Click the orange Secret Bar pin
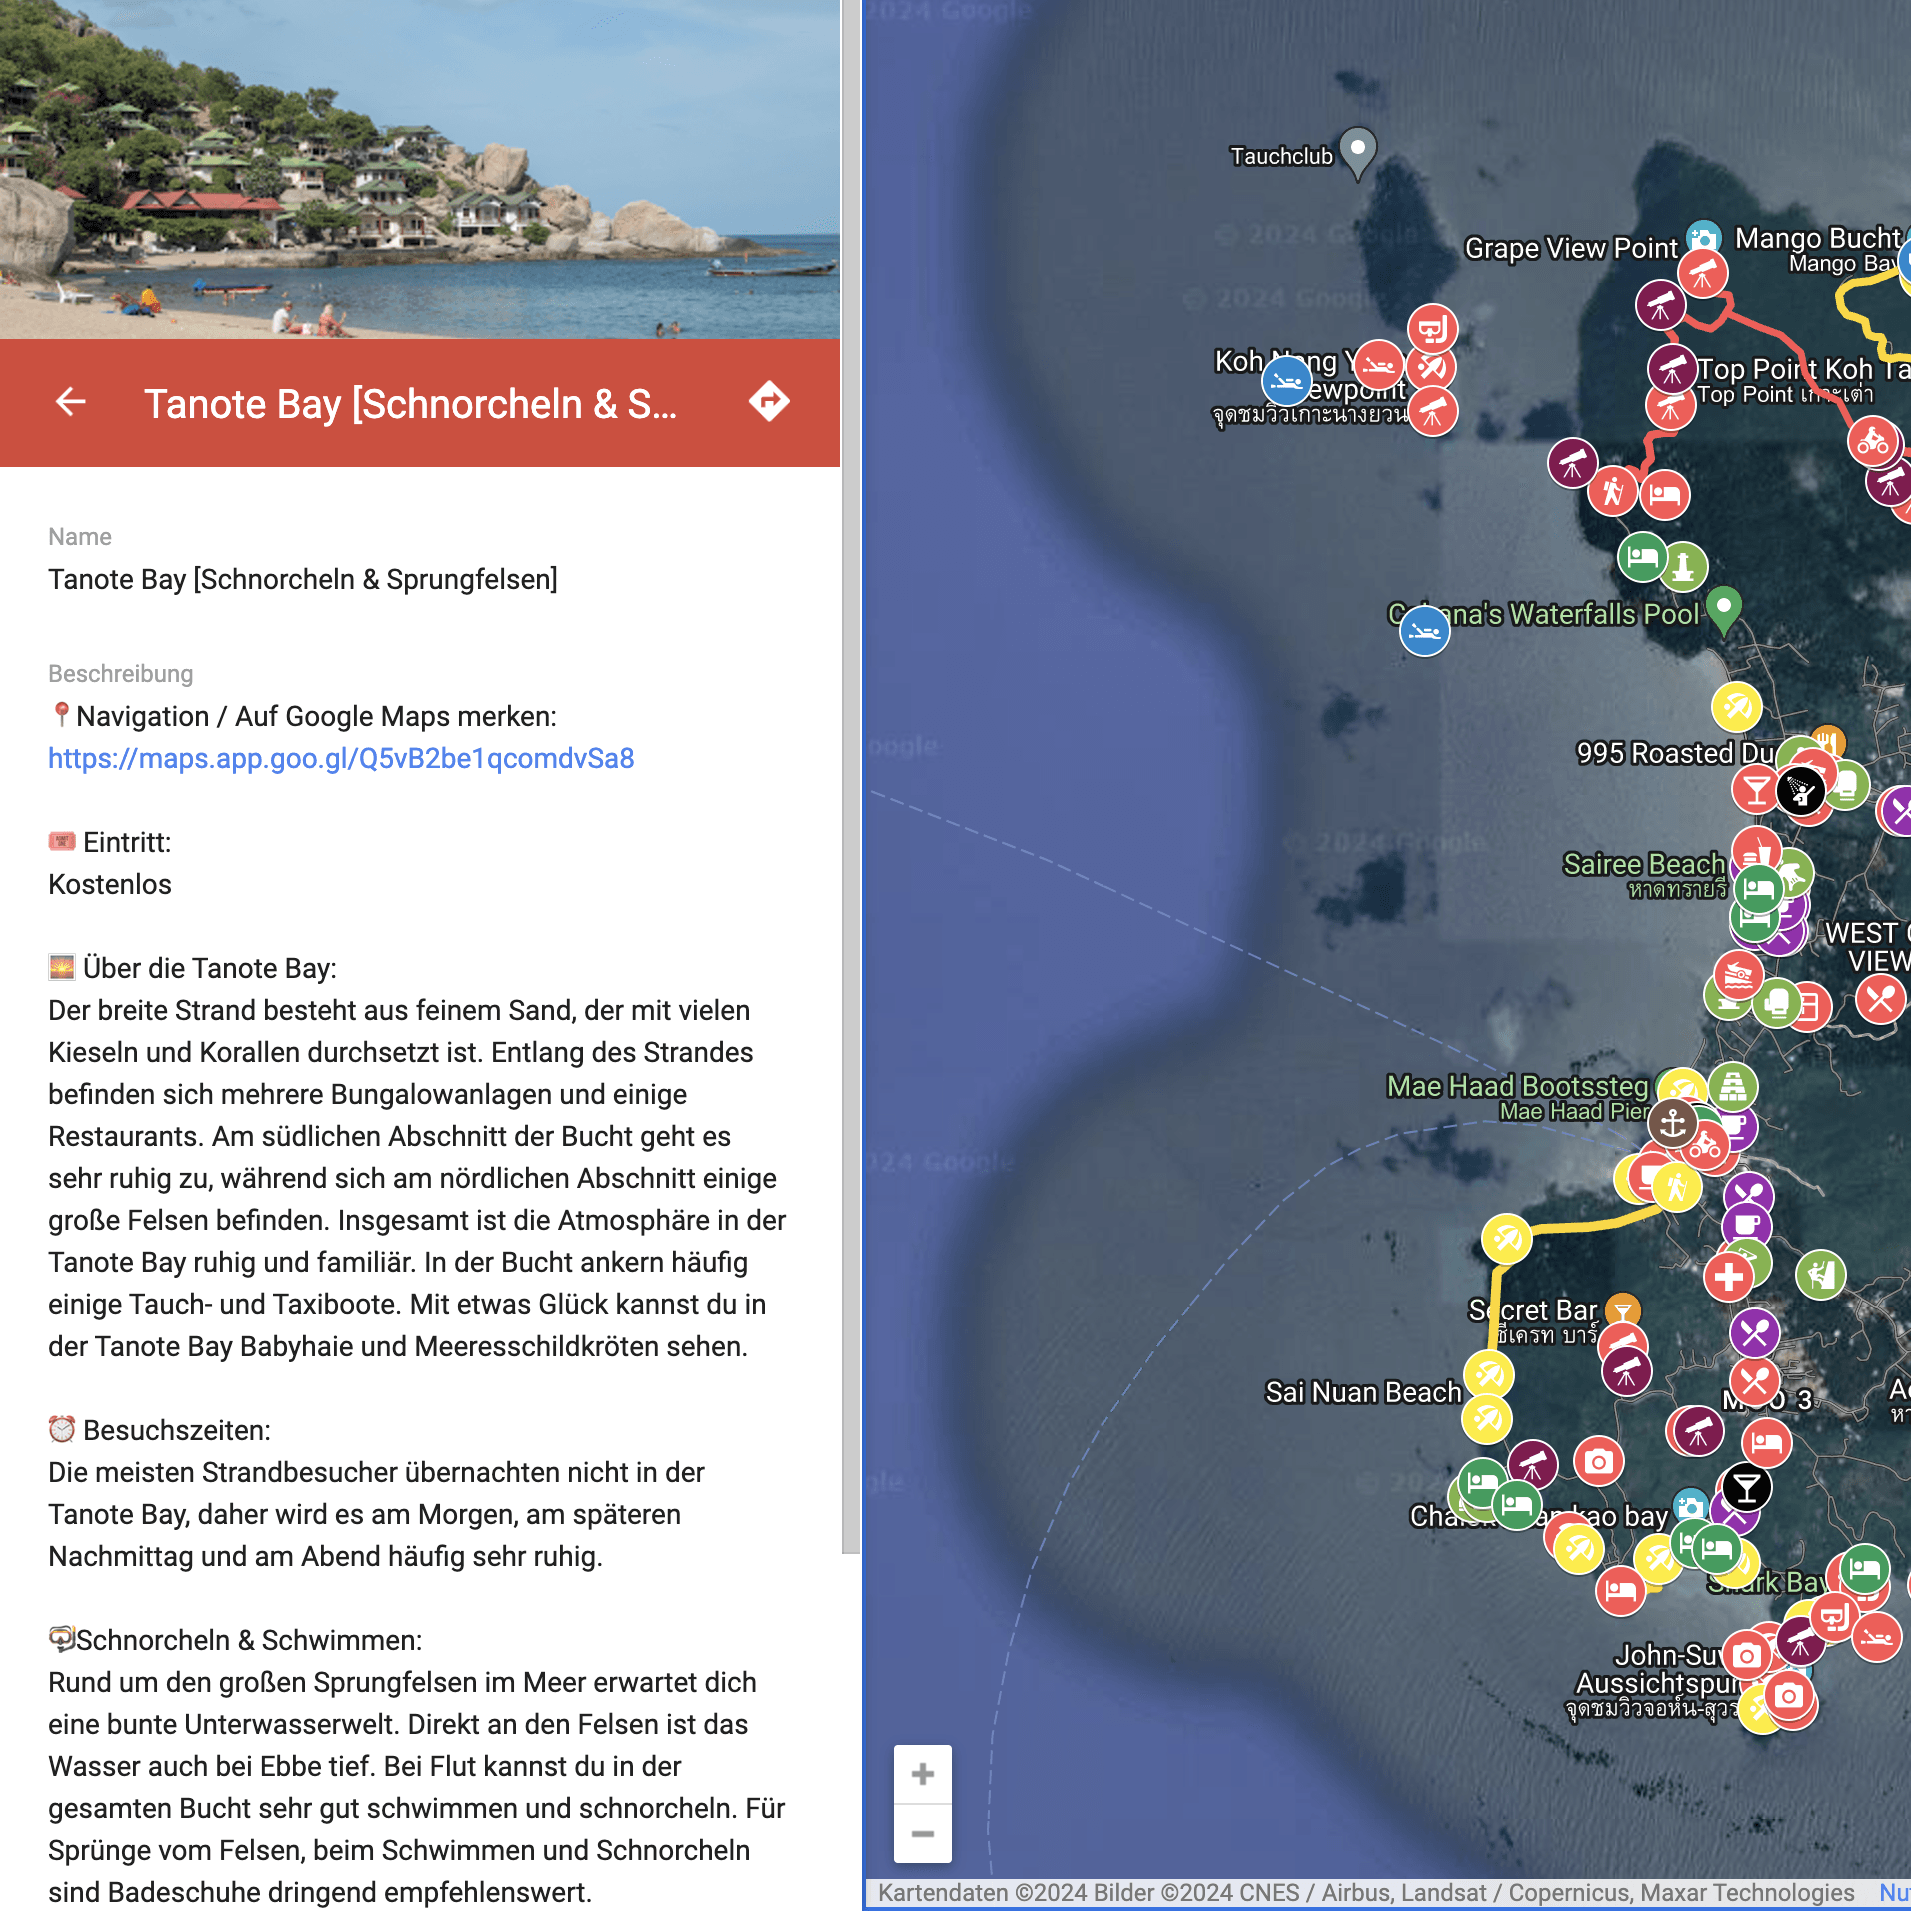This screenshot has width=1911, height=1911. 1622,1309
